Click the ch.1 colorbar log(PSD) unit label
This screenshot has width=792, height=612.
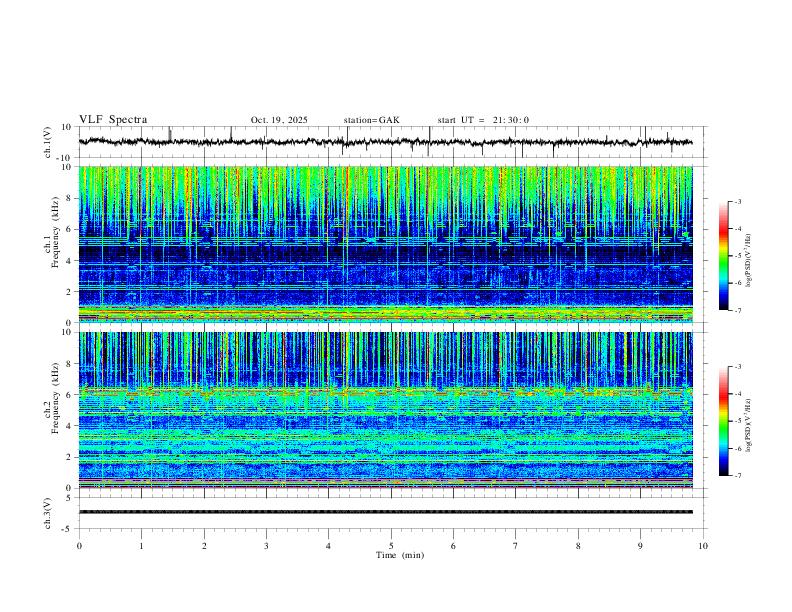(x=749, y=260)
